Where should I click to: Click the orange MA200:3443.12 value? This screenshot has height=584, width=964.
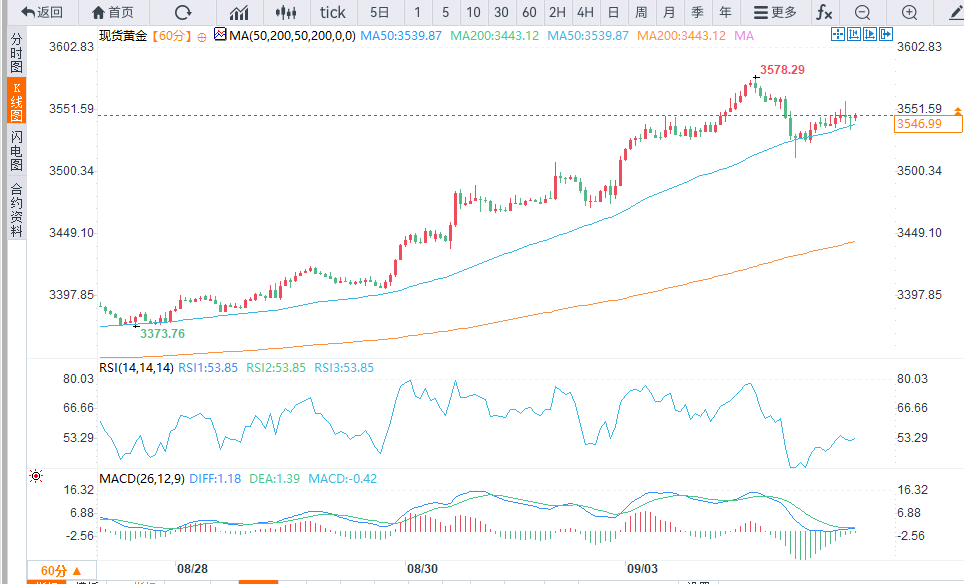pyautogui.click(x=681, y=36)
